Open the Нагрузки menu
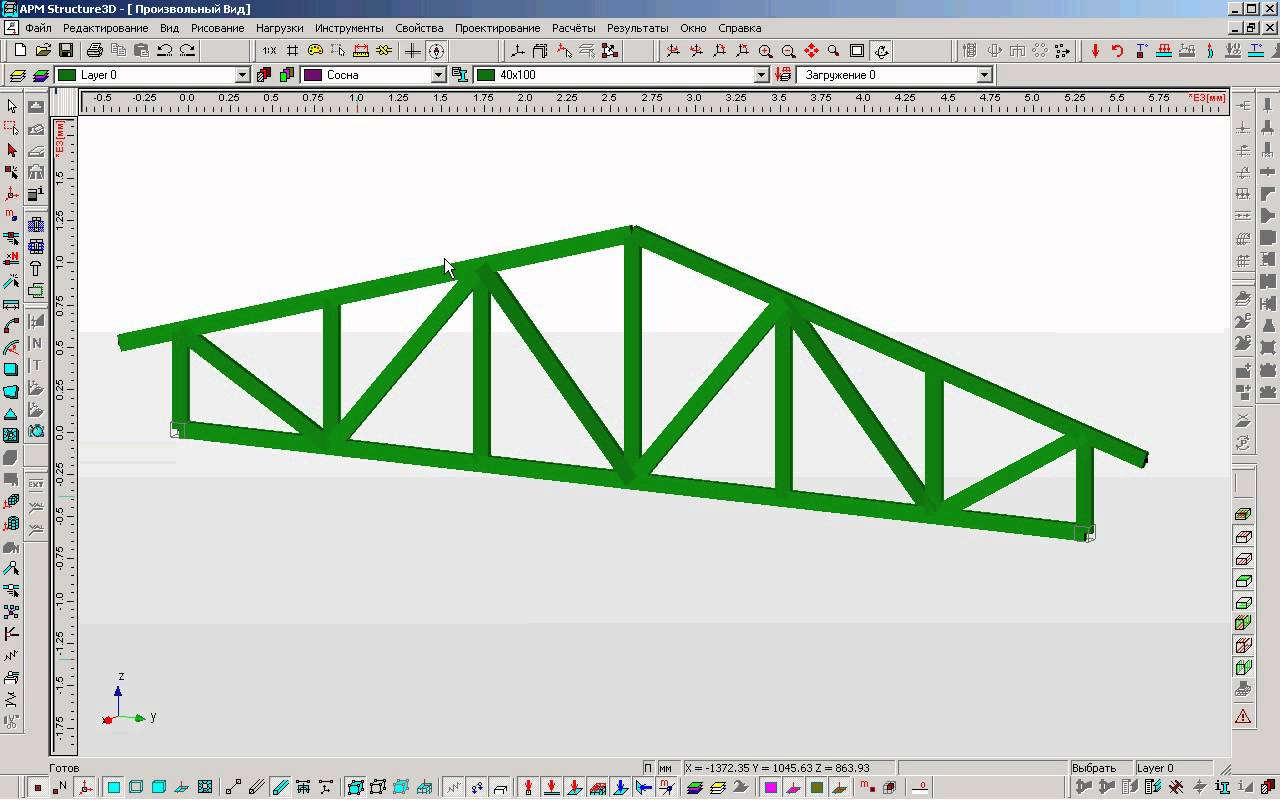The height and width of the screenshot is (800, 1280). tap(279, 28)
